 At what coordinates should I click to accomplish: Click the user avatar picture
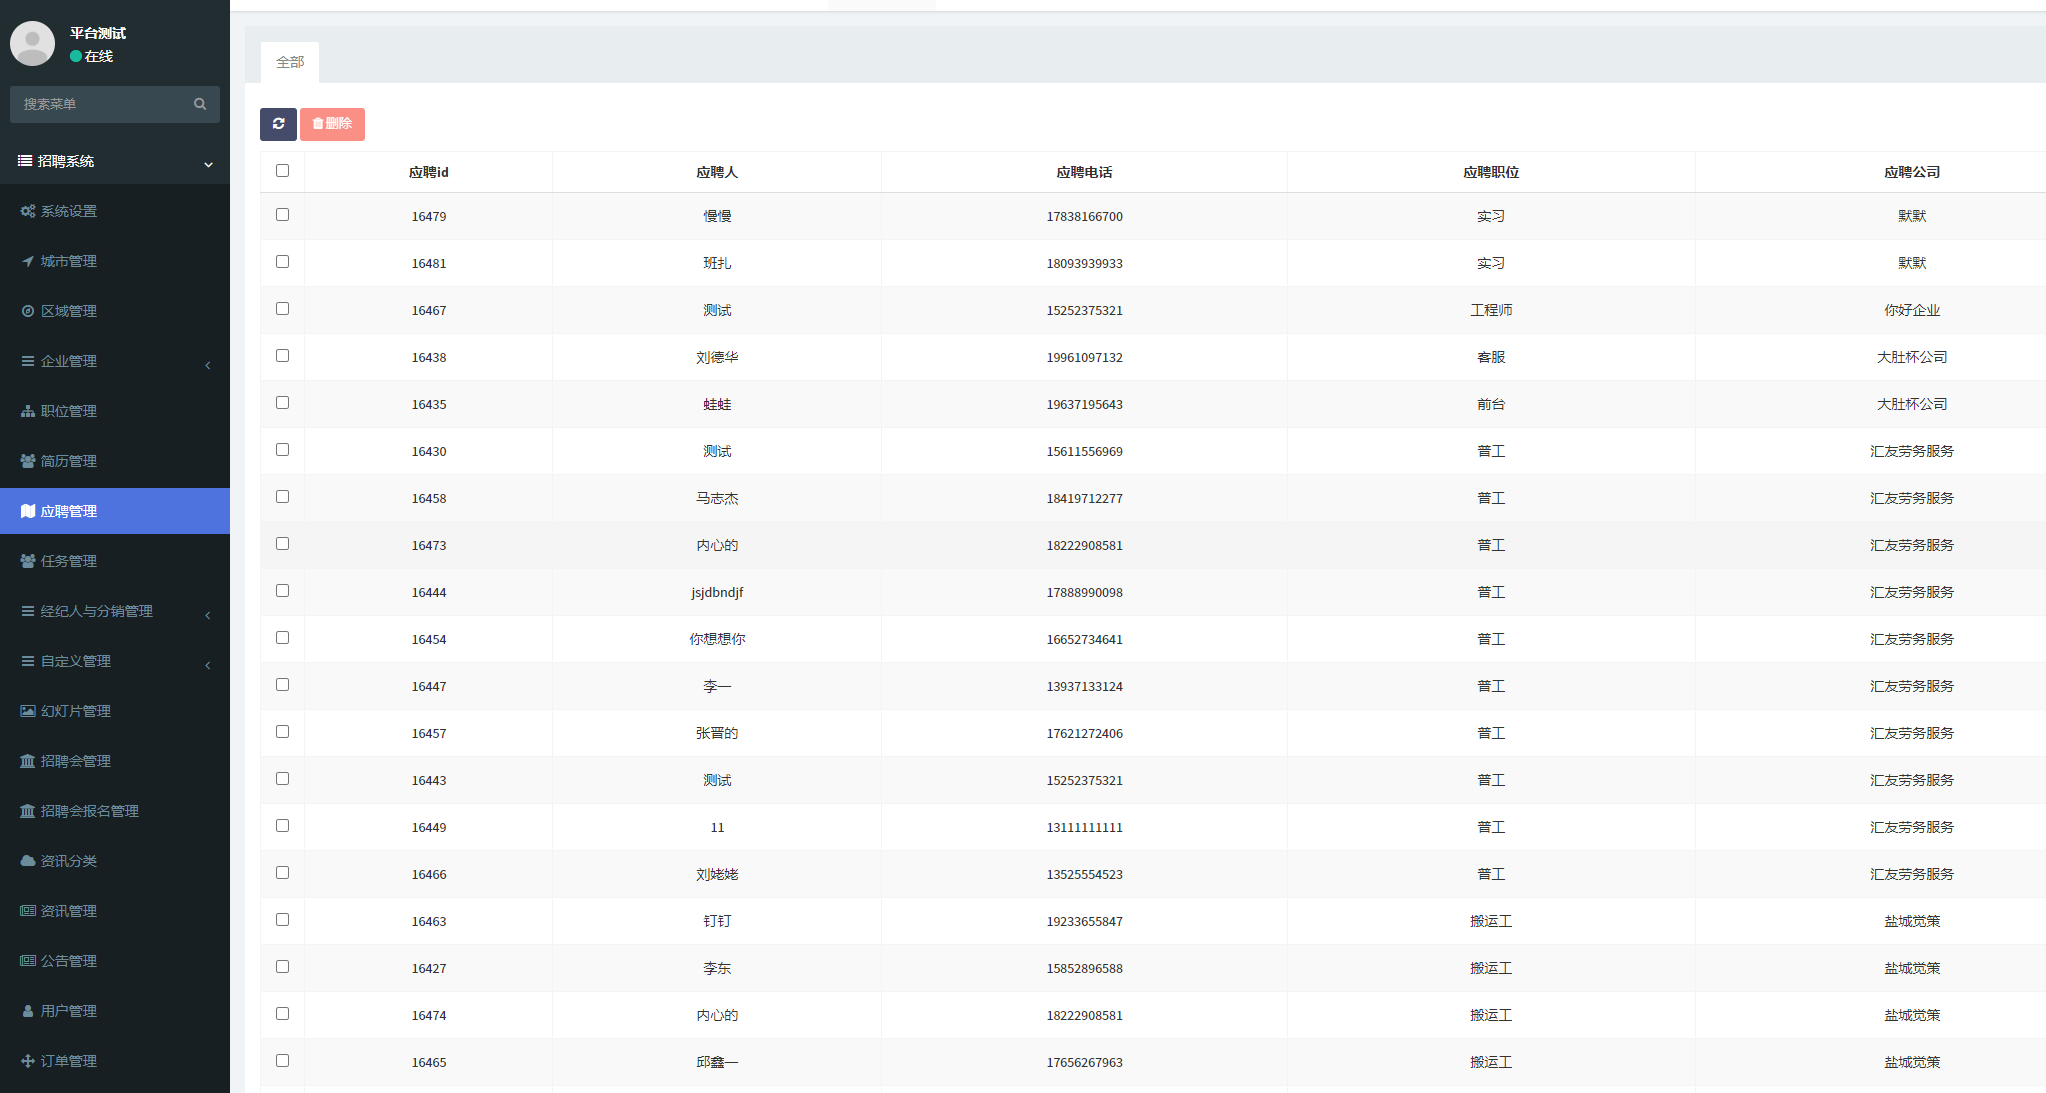point(32,43)
